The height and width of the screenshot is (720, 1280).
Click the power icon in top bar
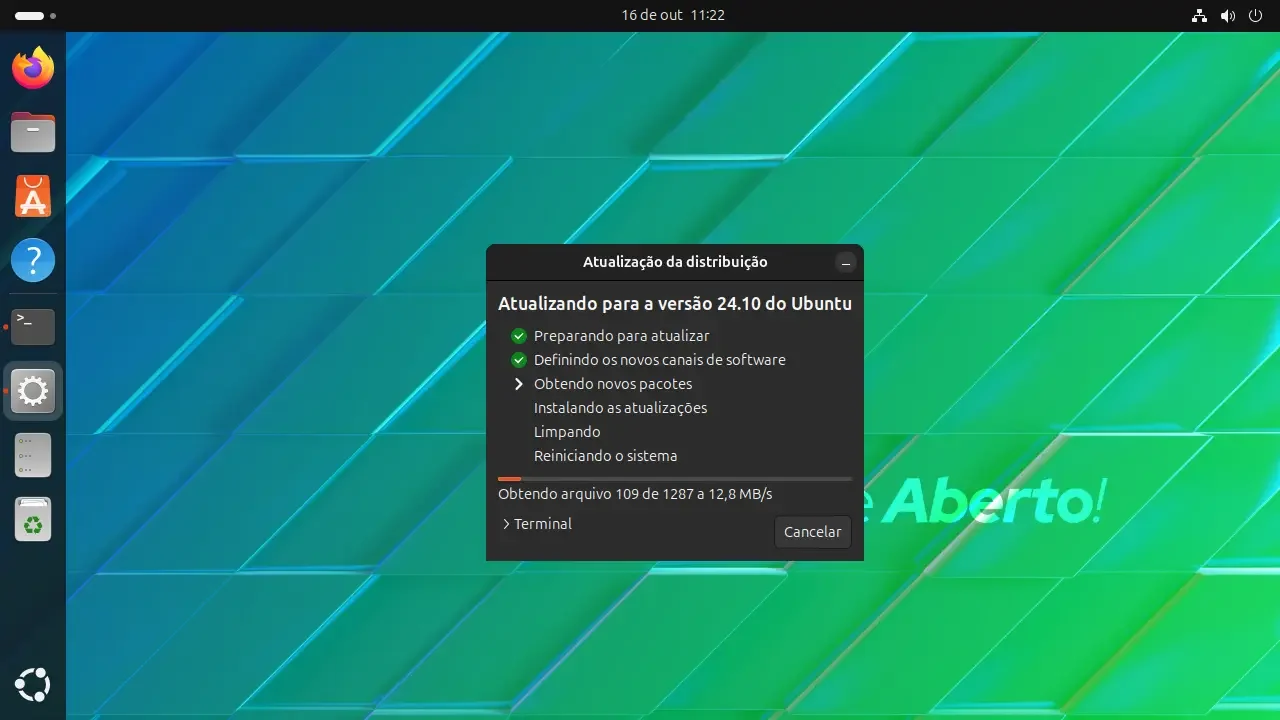[1255, 16]
